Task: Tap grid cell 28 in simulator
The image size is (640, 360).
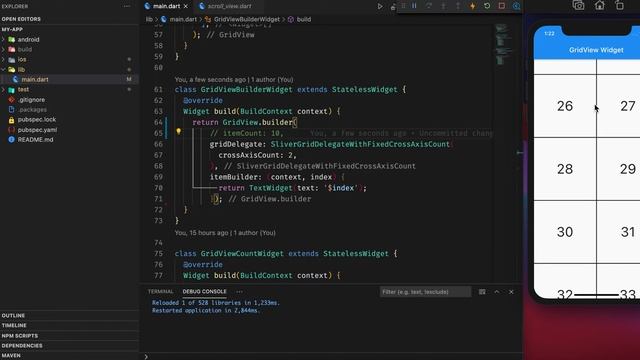Action: (565, 169)
